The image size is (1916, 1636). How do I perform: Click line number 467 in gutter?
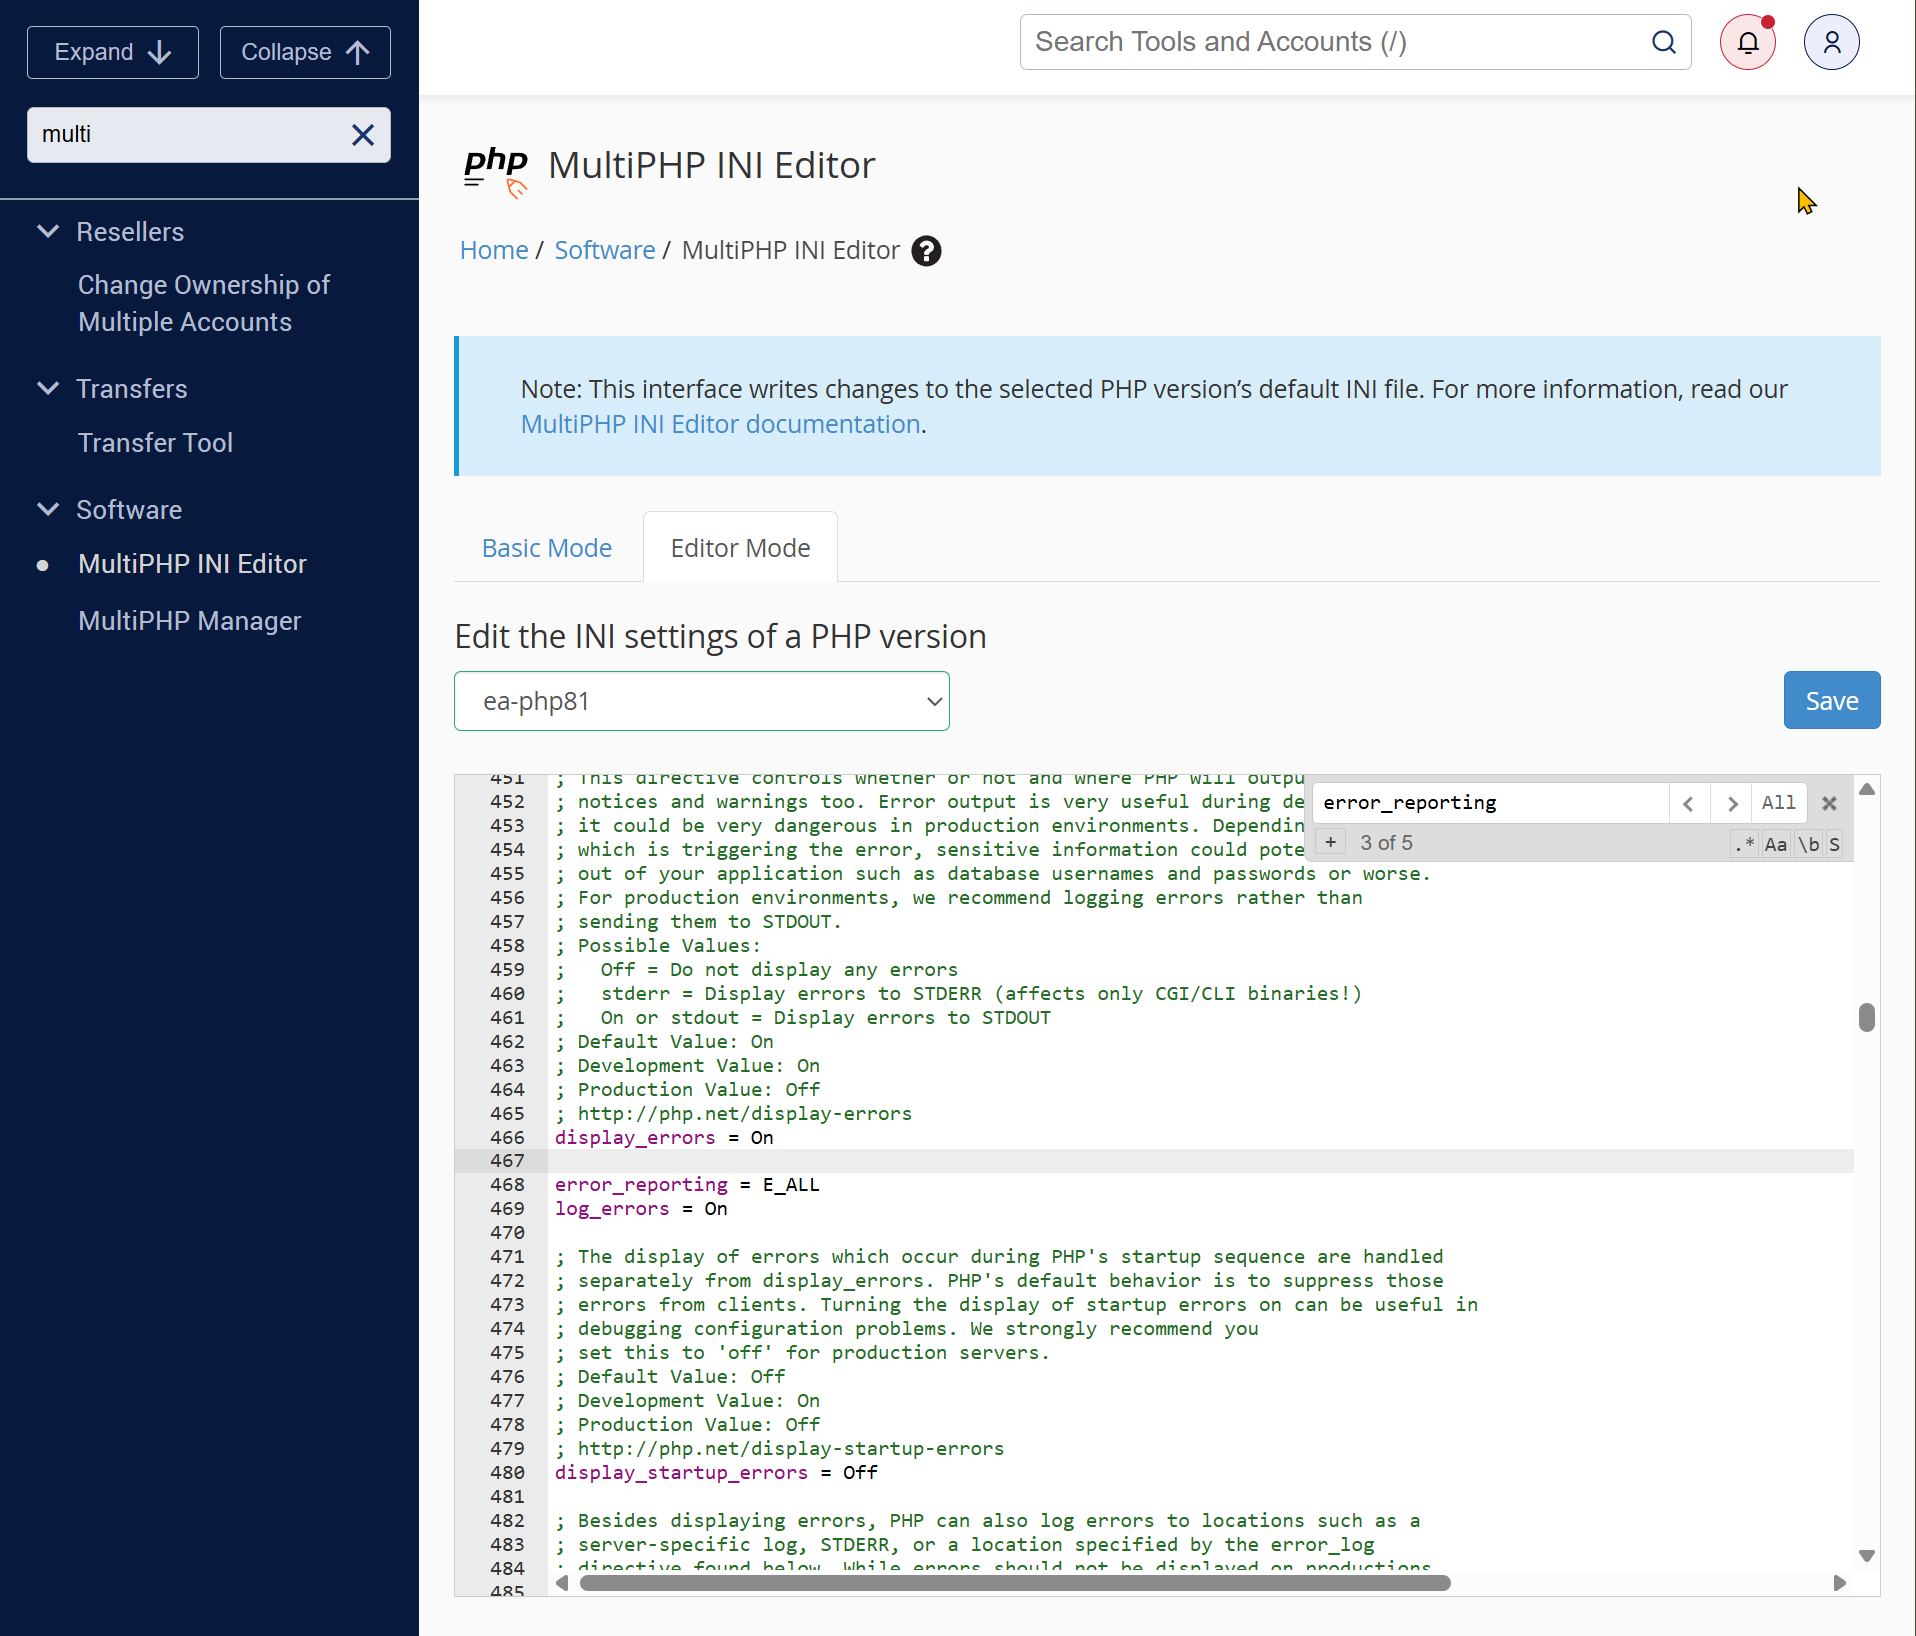507,1161
